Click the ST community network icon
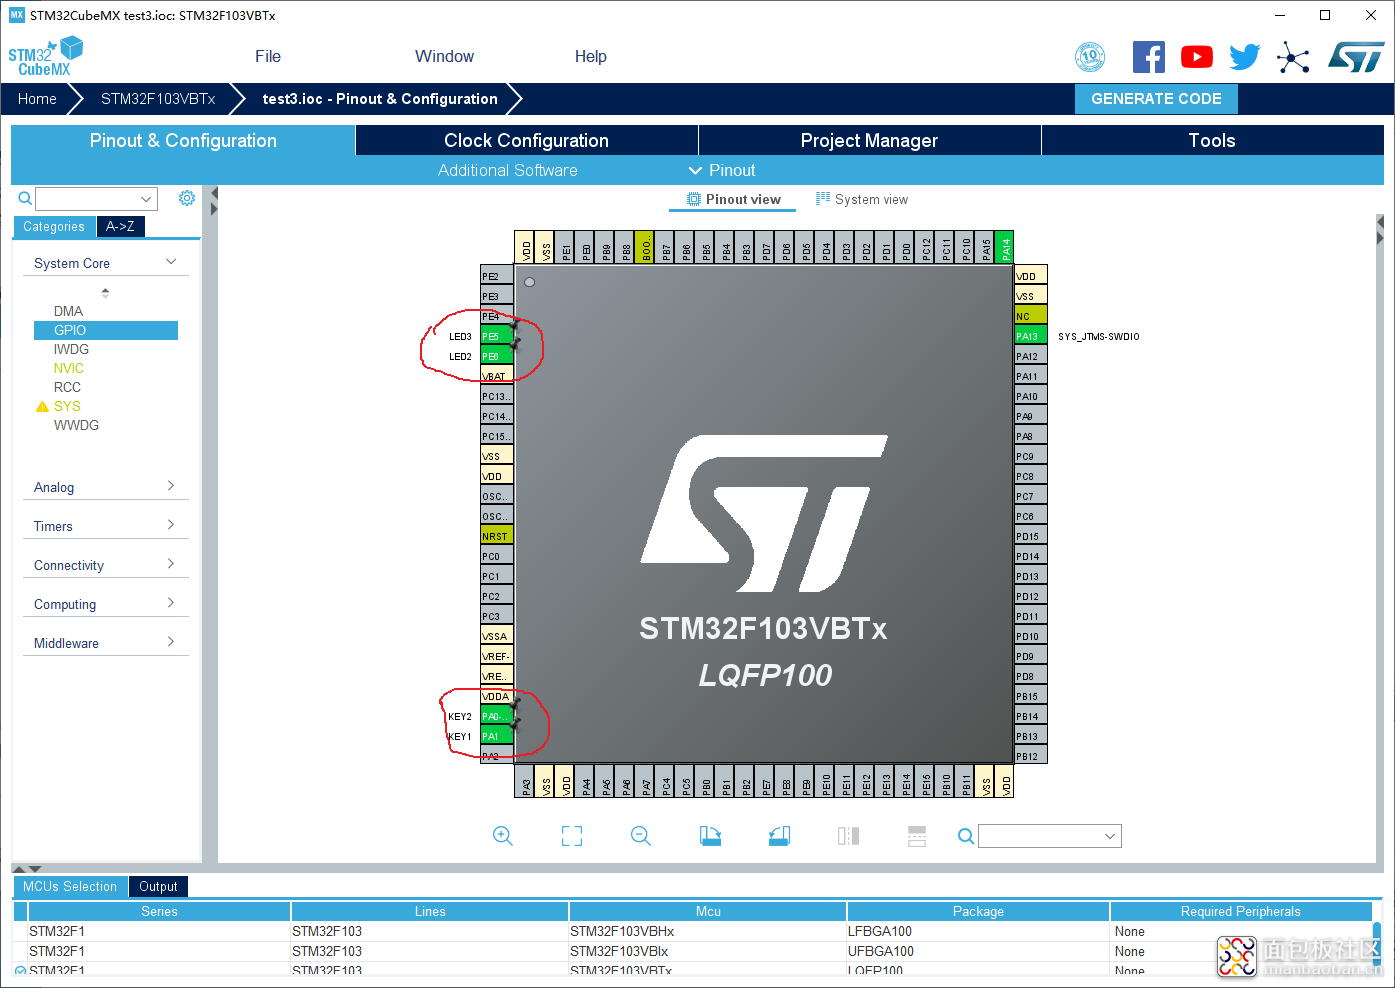This screenshot has width=1395, height=988. pyautogui.click(x=1293, y=57)
